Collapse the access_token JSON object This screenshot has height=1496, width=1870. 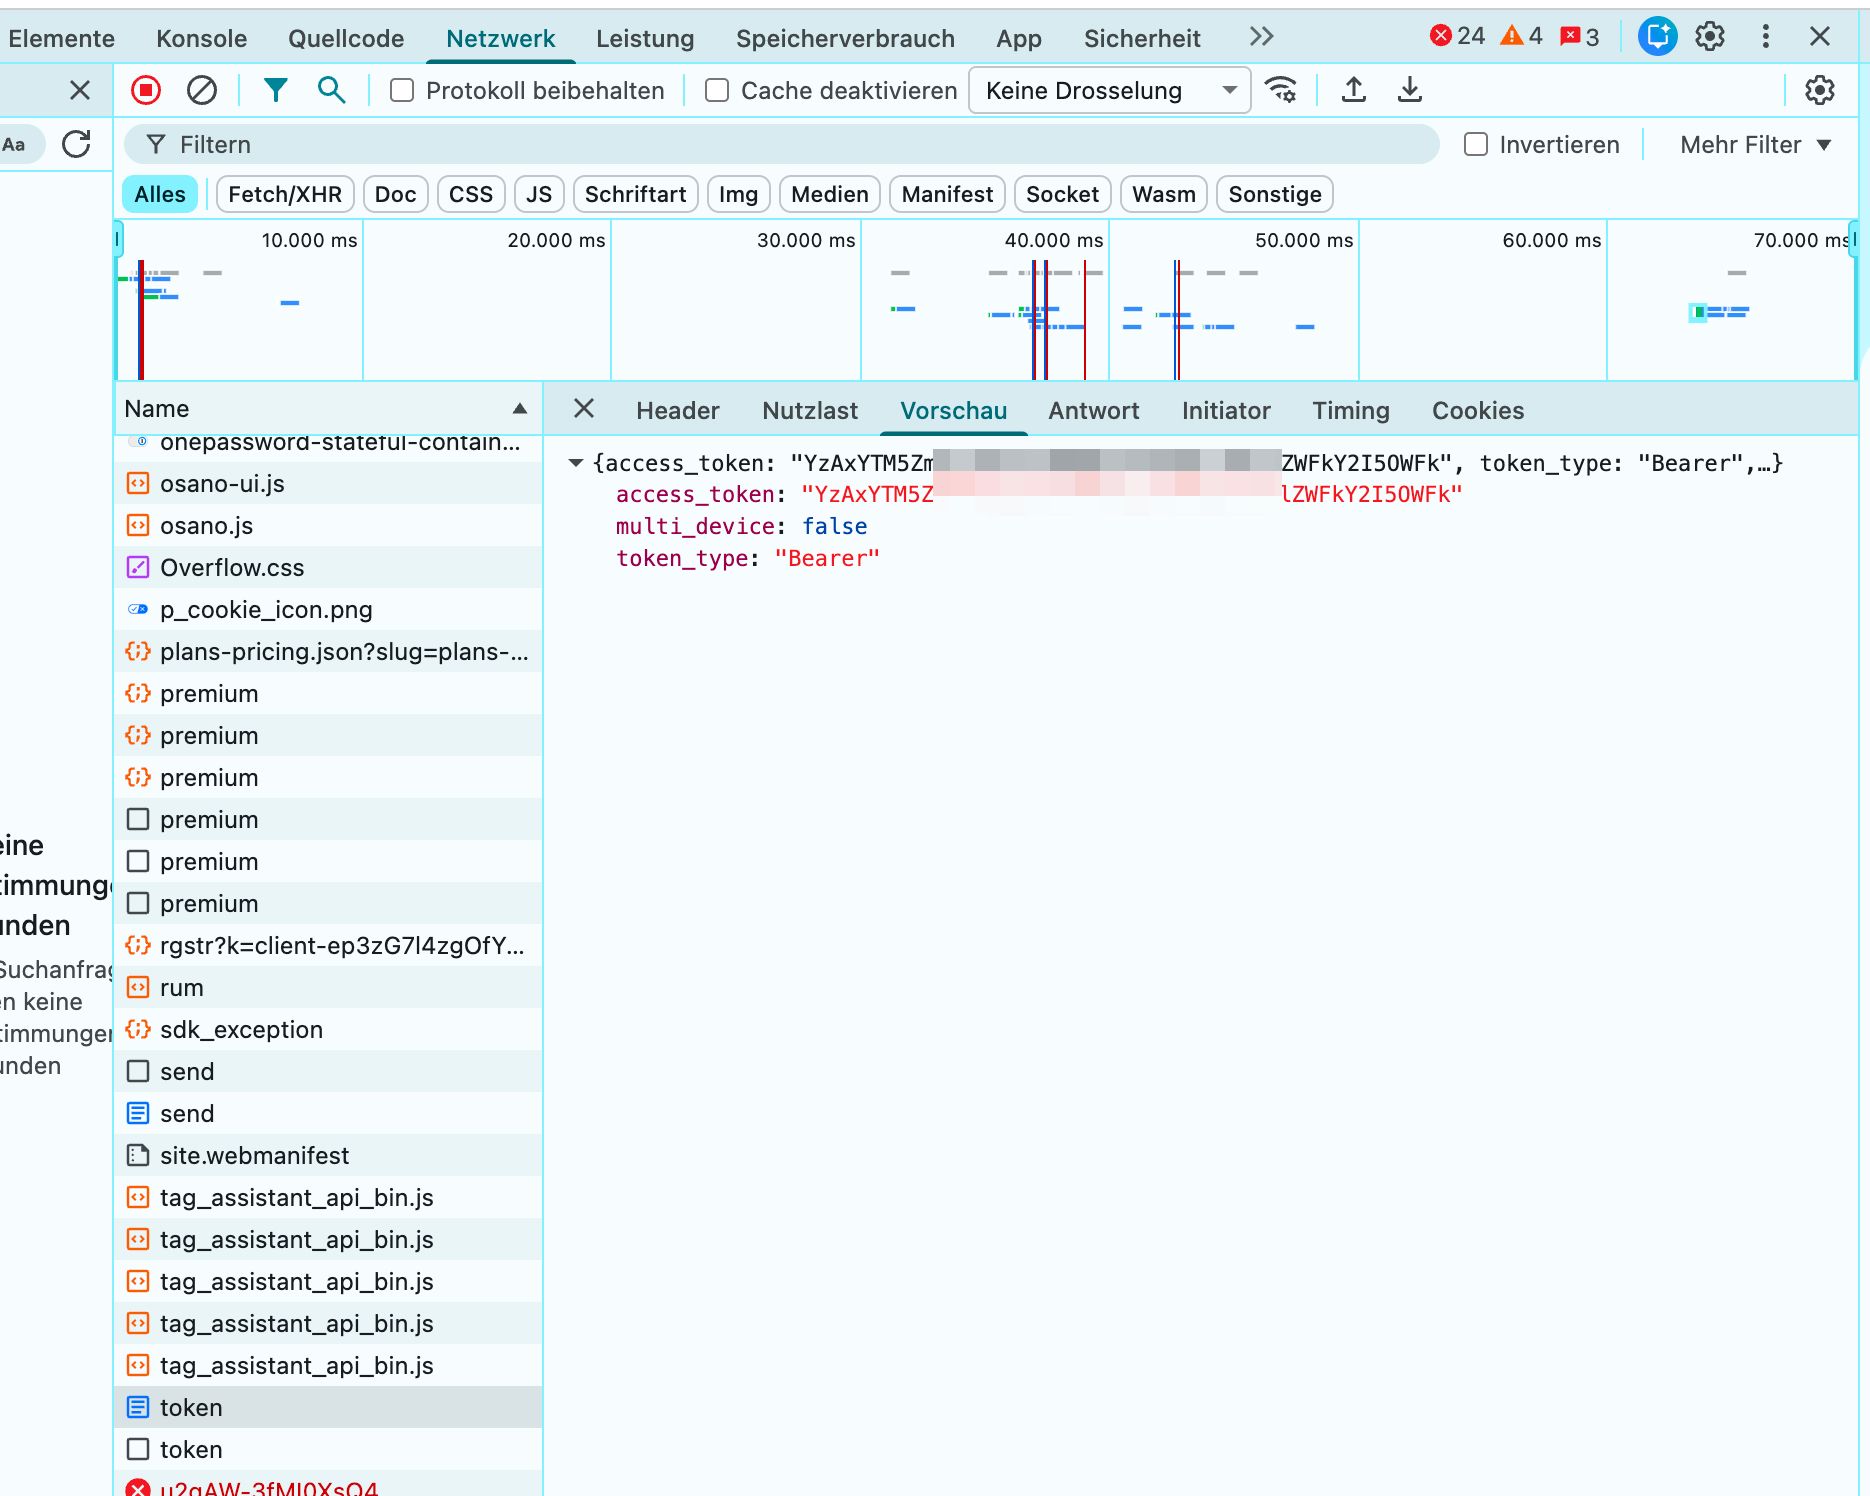pyautogui.click(x=576, y=463)
